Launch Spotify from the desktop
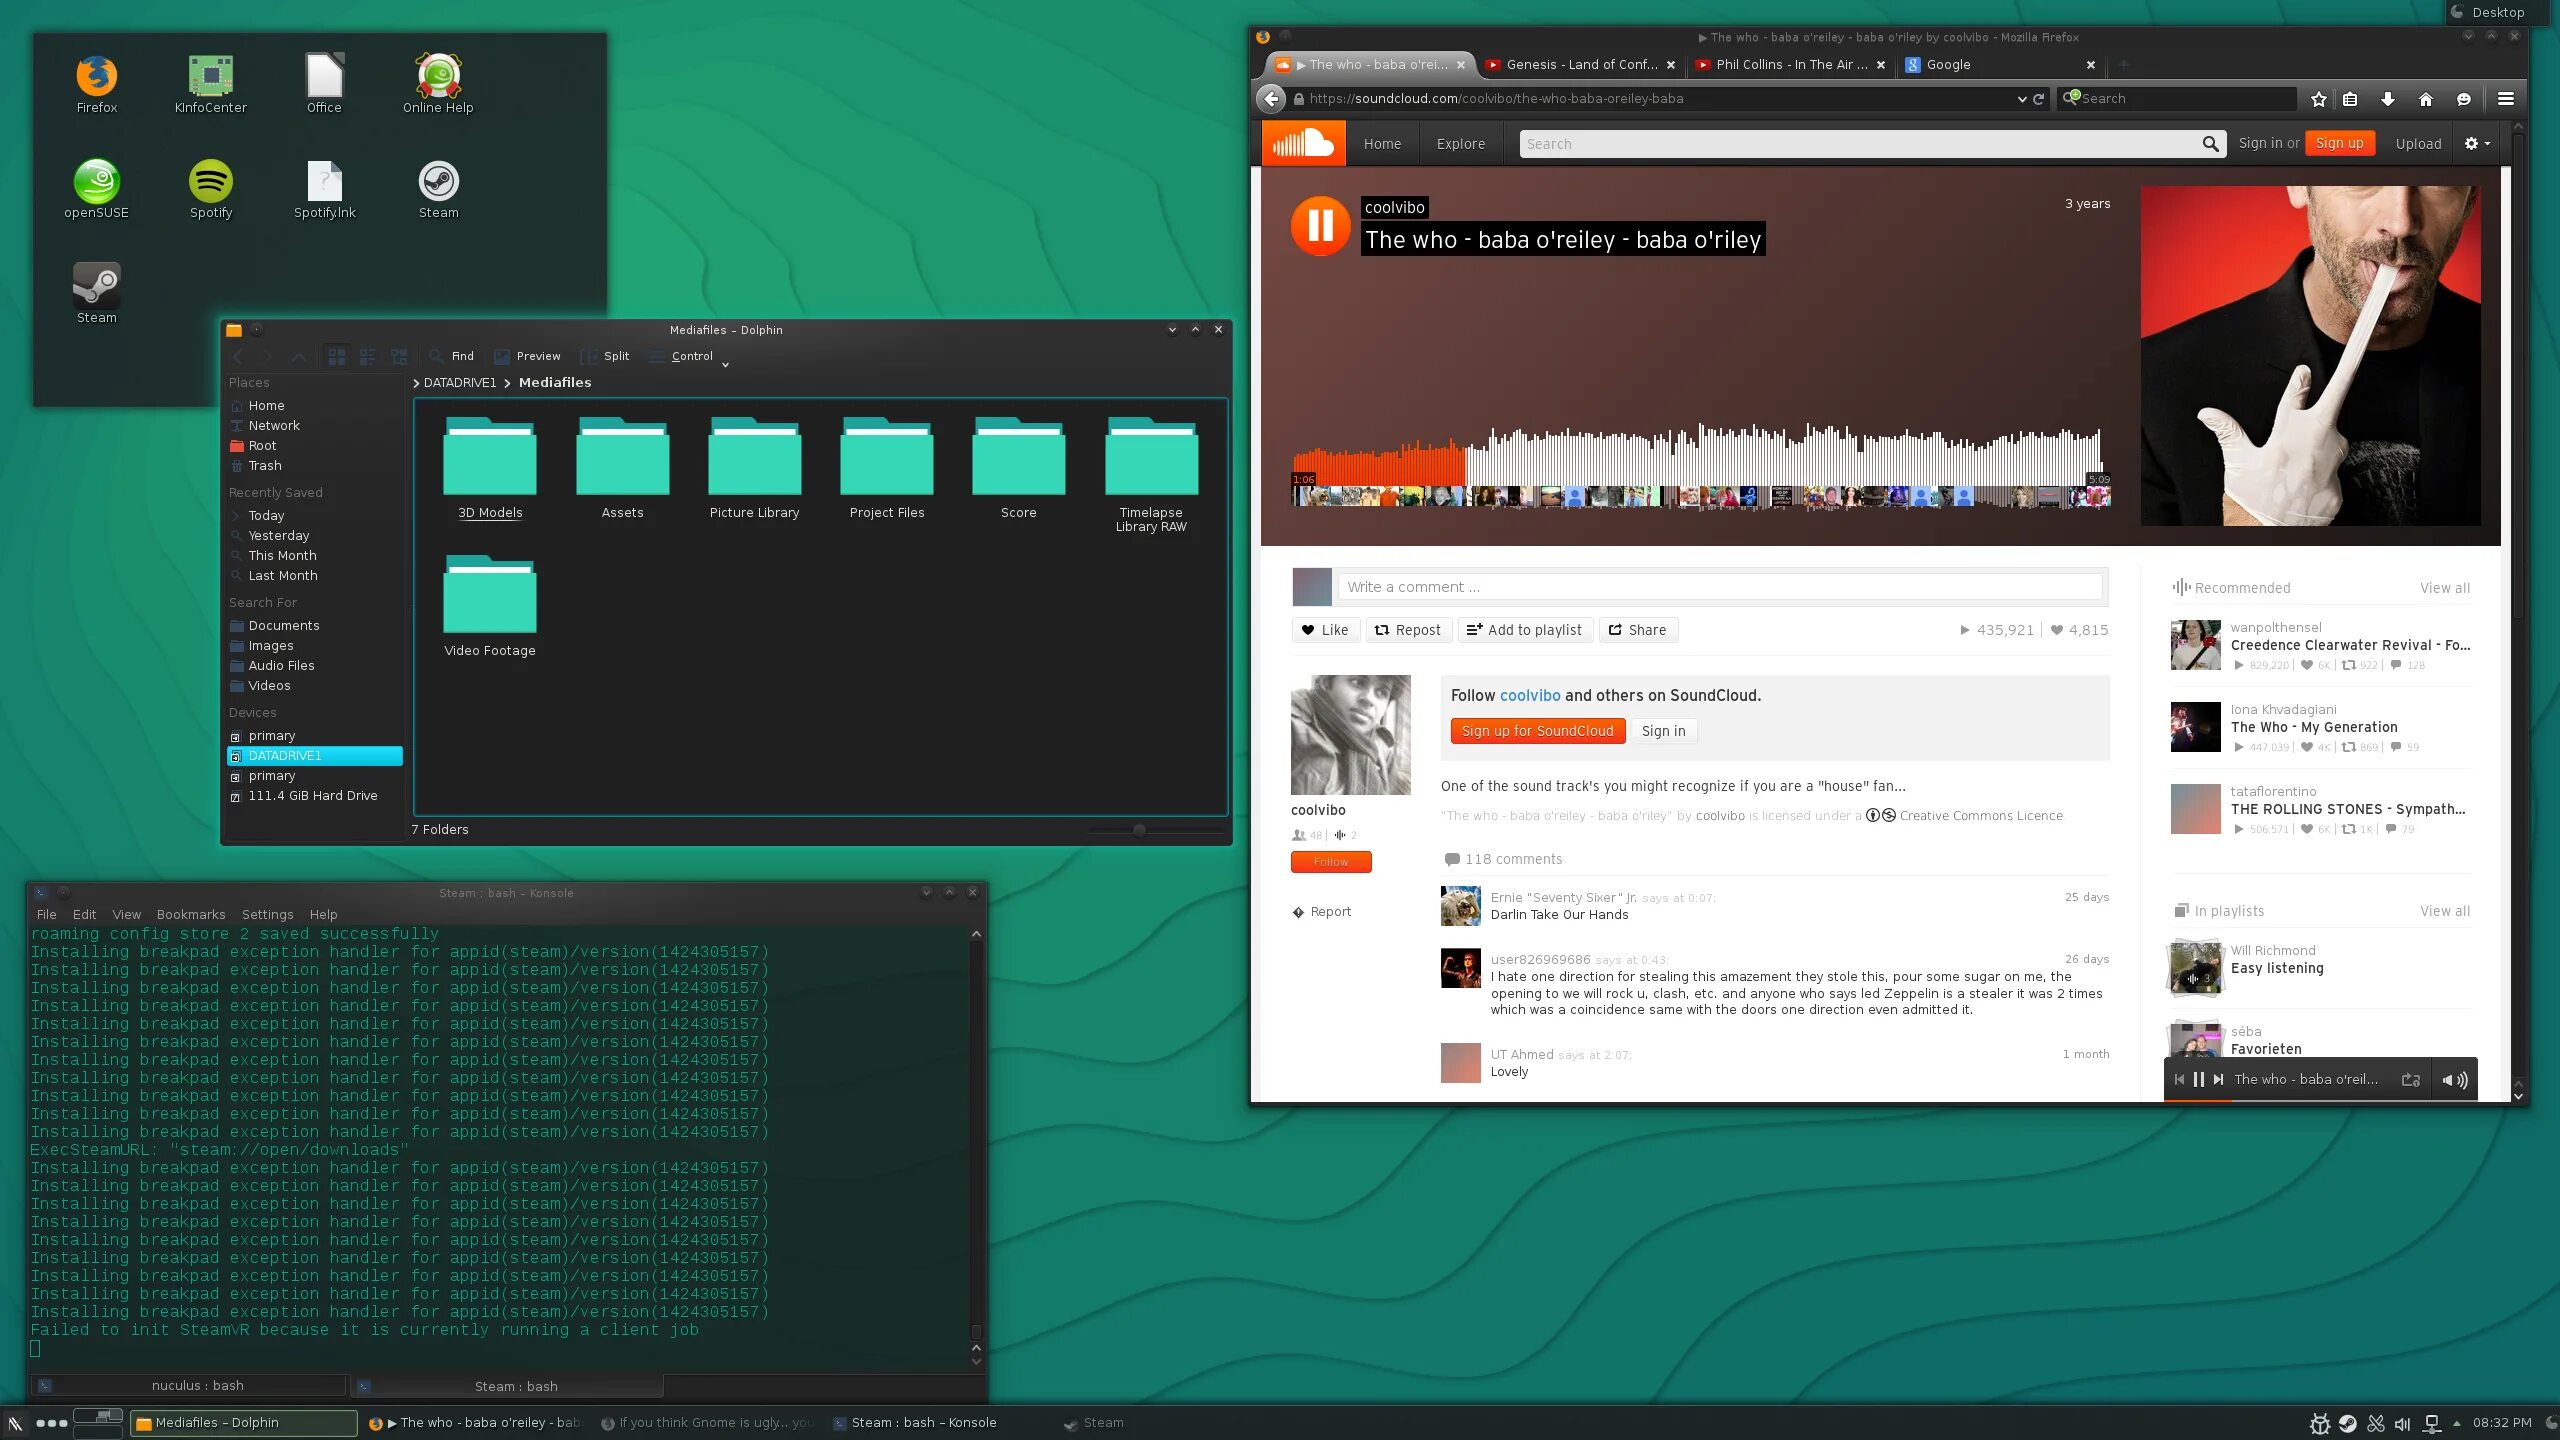 [x=211, y=188]
